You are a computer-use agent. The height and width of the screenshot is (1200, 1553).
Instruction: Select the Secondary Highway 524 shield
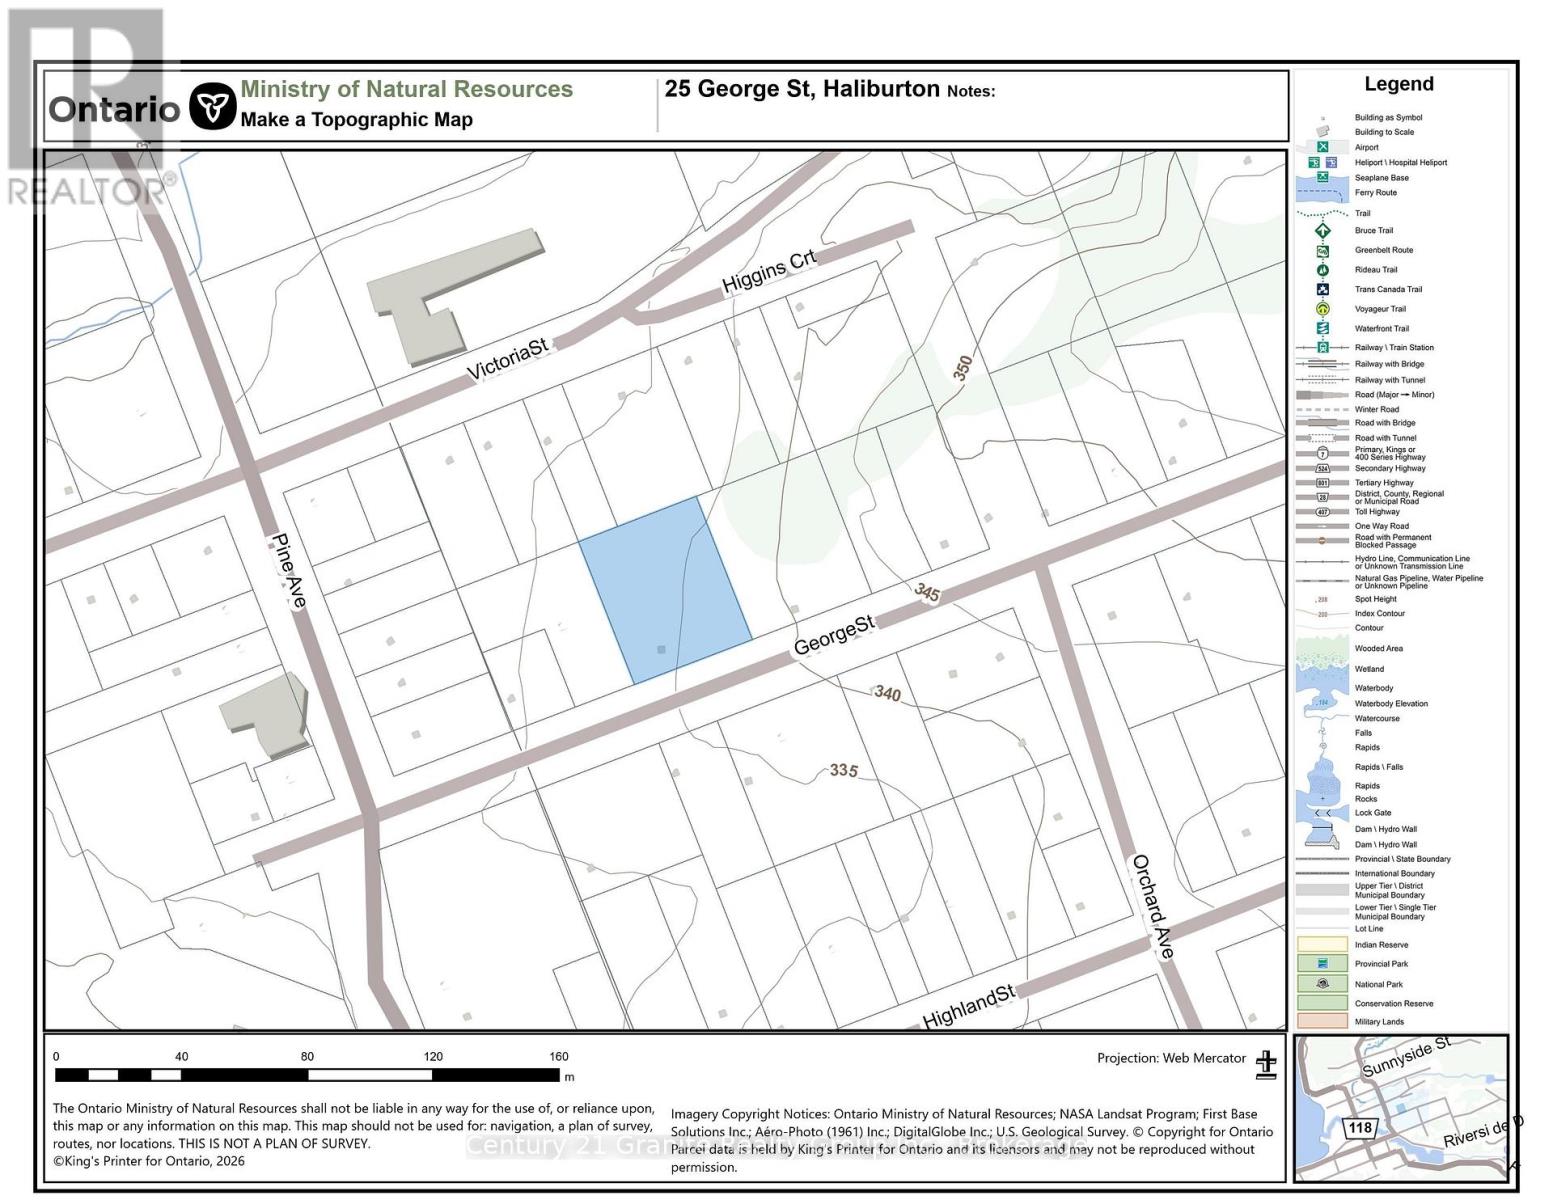1322,468
